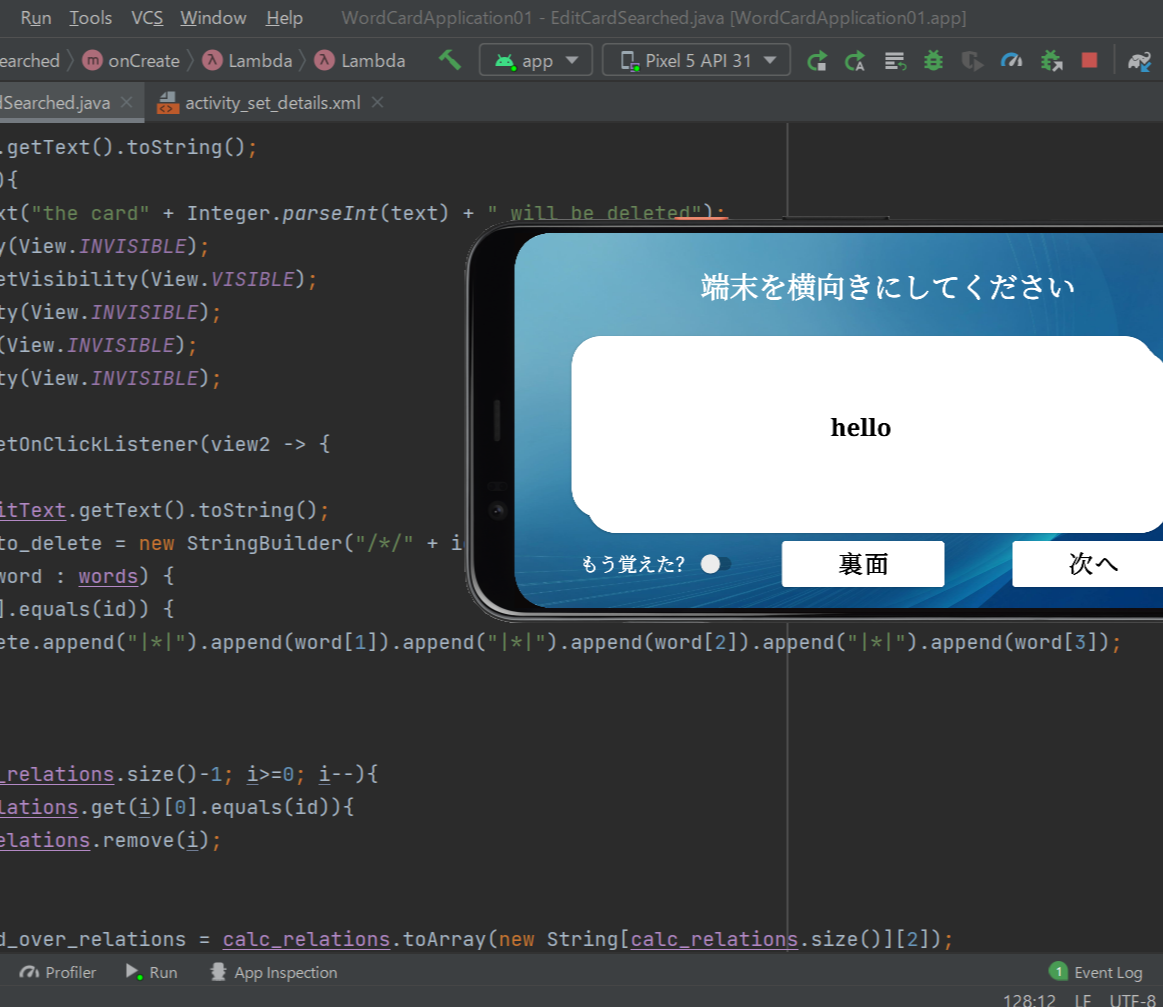Click the Profile app gauge icon

pos(1011,61)
